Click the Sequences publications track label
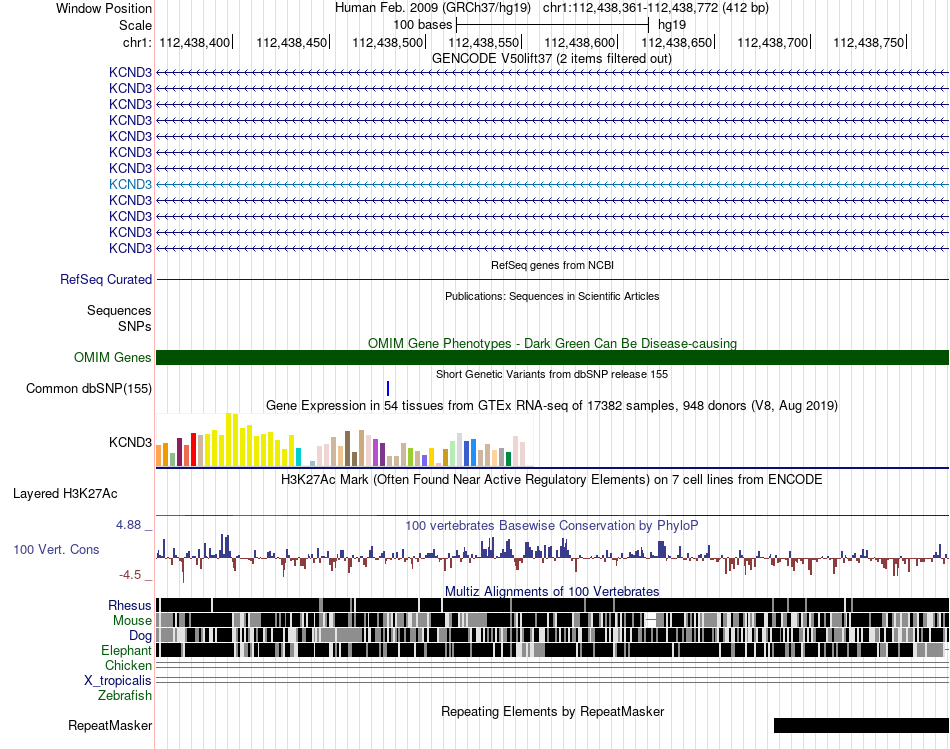The image size is (950, 749). tap(119, 311)
